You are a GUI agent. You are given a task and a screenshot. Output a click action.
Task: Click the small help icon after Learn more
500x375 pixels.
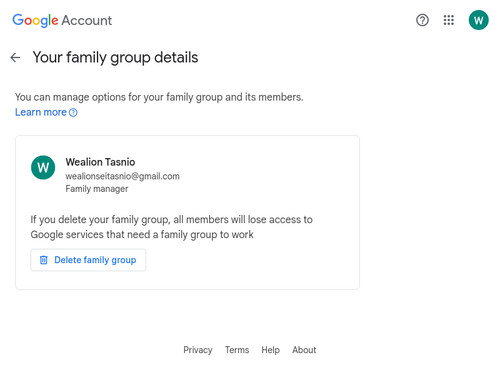pos(73,113)
